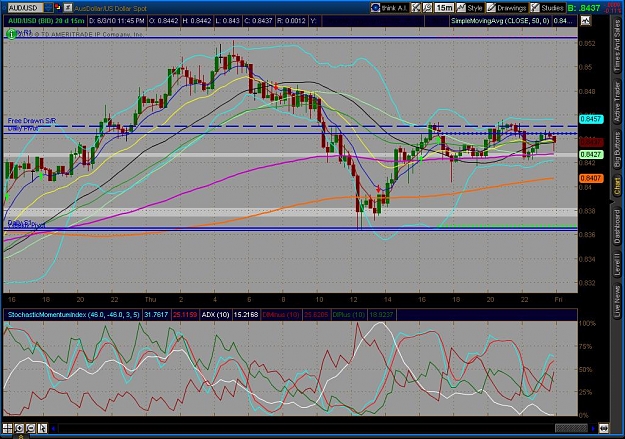The width and height of the screenshot is (625, 439).
Task: Select the pointer cursor tool at bottom left
Action: (x=42, y=429)
